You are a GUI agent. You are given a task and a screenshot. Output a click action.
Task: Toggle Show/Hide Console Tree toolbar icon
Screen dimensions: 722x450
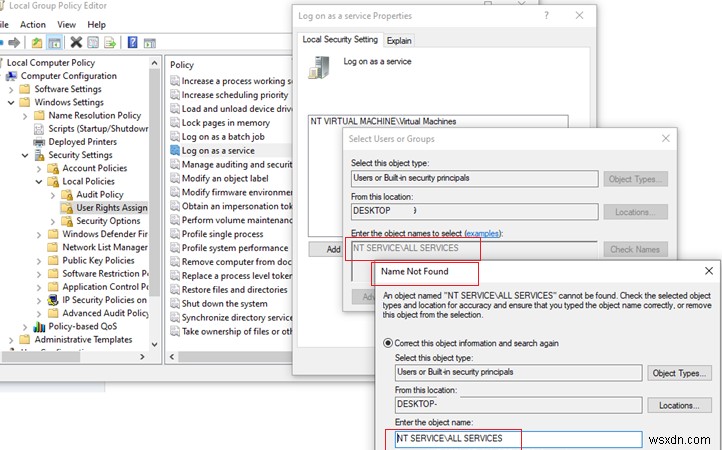click(54, 43)
